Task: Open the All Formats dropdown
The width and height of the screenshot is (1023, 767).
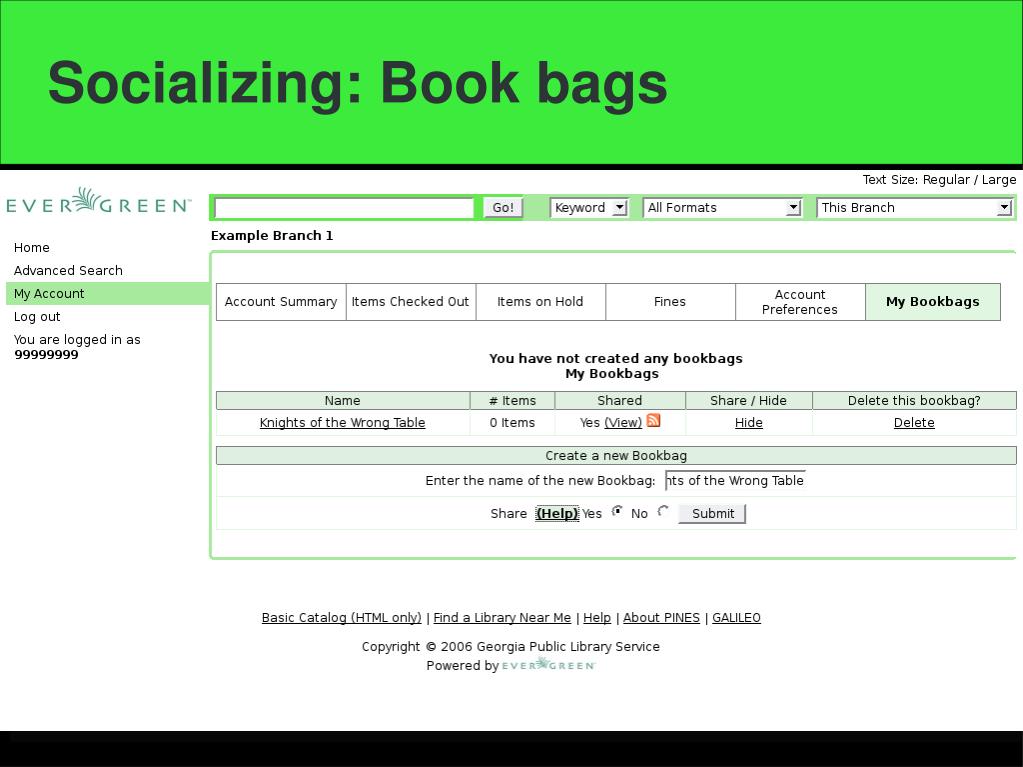Action: tap(722, 207)
